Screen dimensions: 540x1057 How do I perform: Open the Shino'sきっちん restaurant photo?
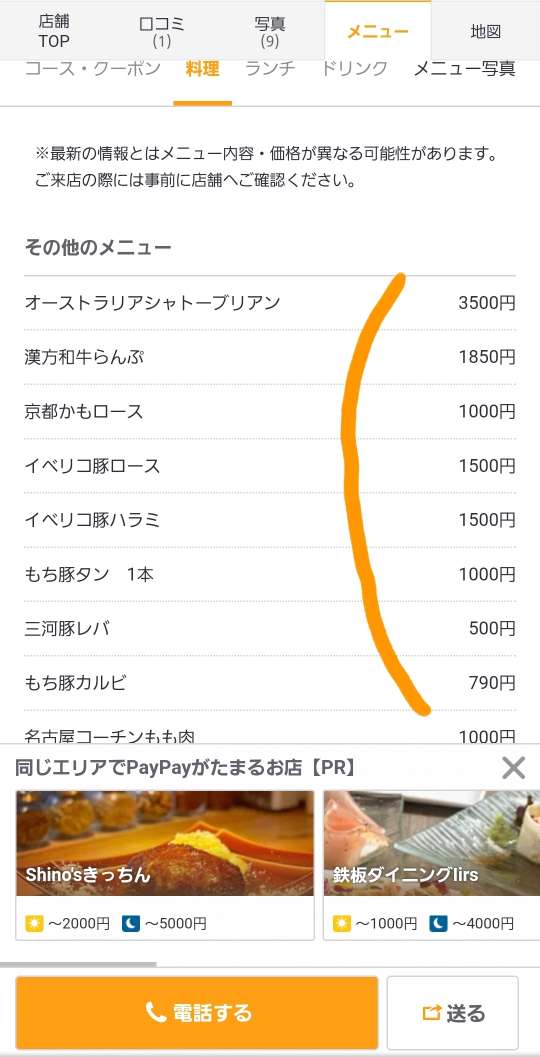coord(164,843)
